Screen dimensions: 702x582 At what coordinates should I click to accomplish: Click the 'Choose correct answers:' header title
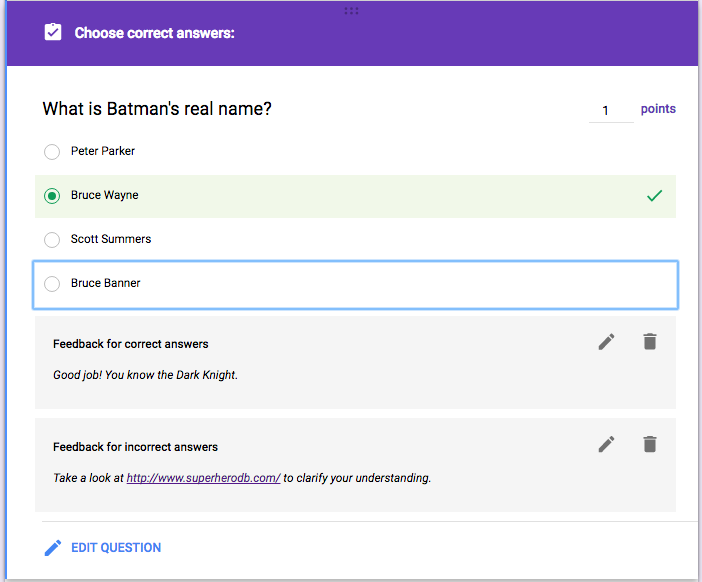pyautogui.click(x=154, y=33)
